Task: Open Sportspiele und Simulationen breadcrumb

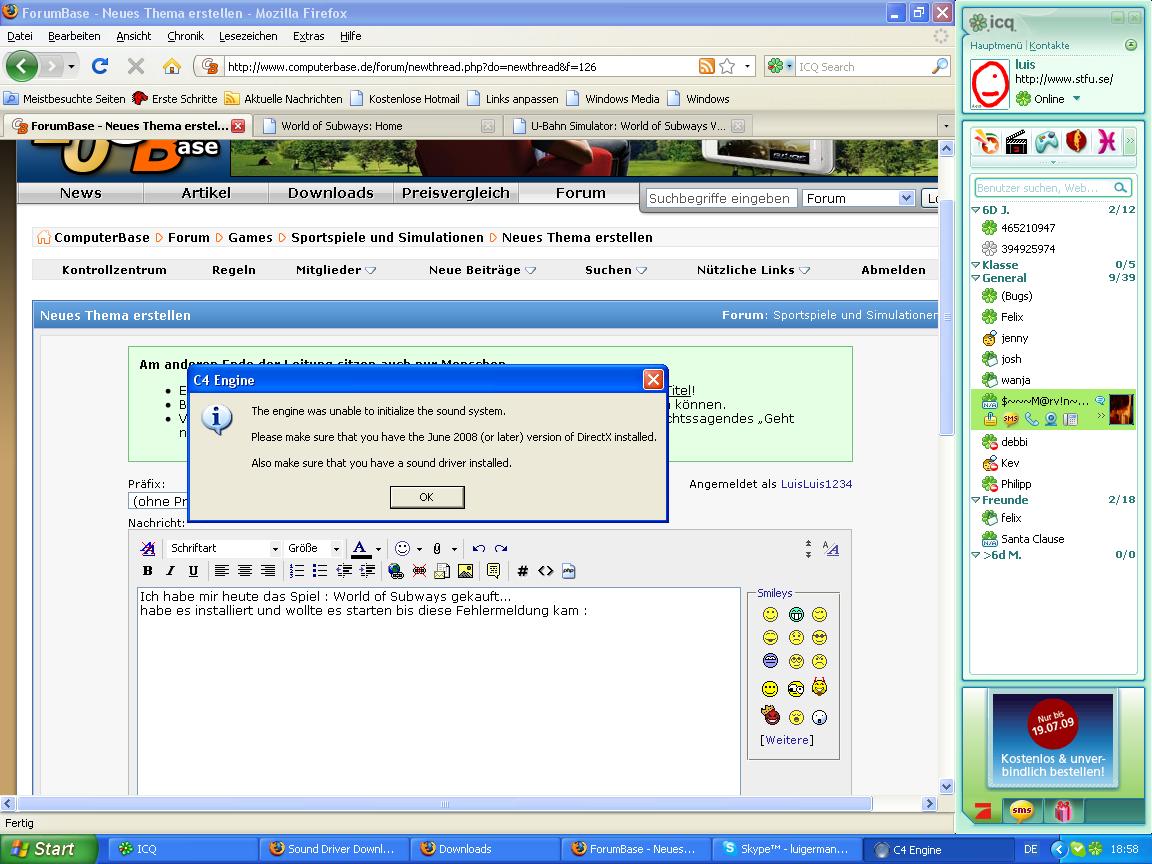Action: coord(387,238)
